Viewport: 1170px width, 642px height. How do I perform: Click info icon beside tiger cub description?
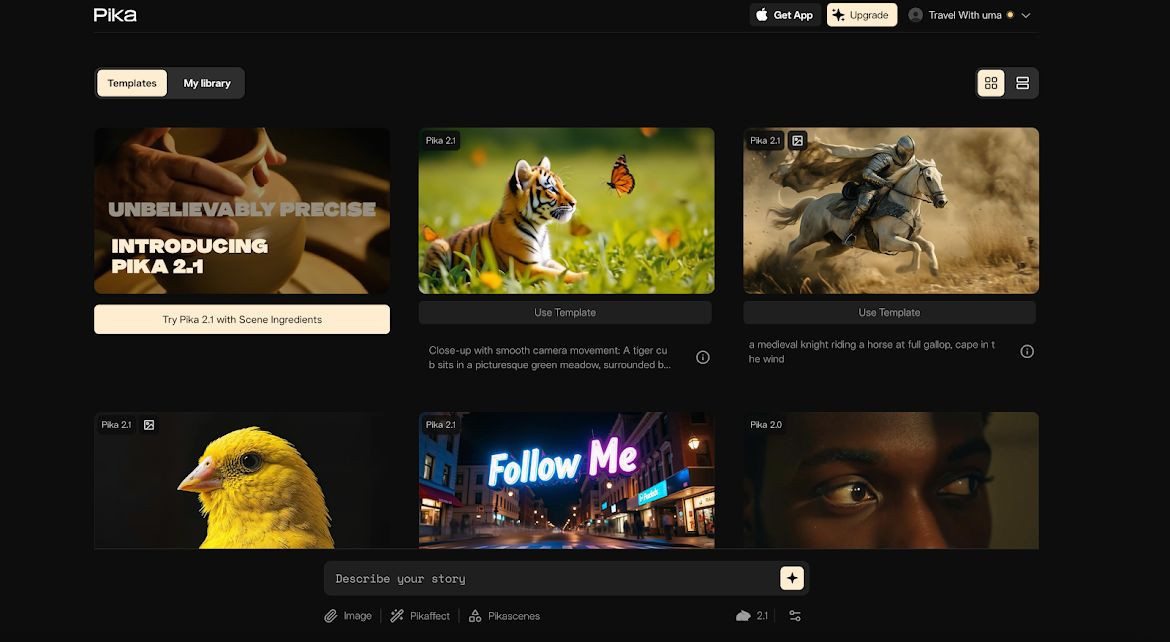point(703,357)
